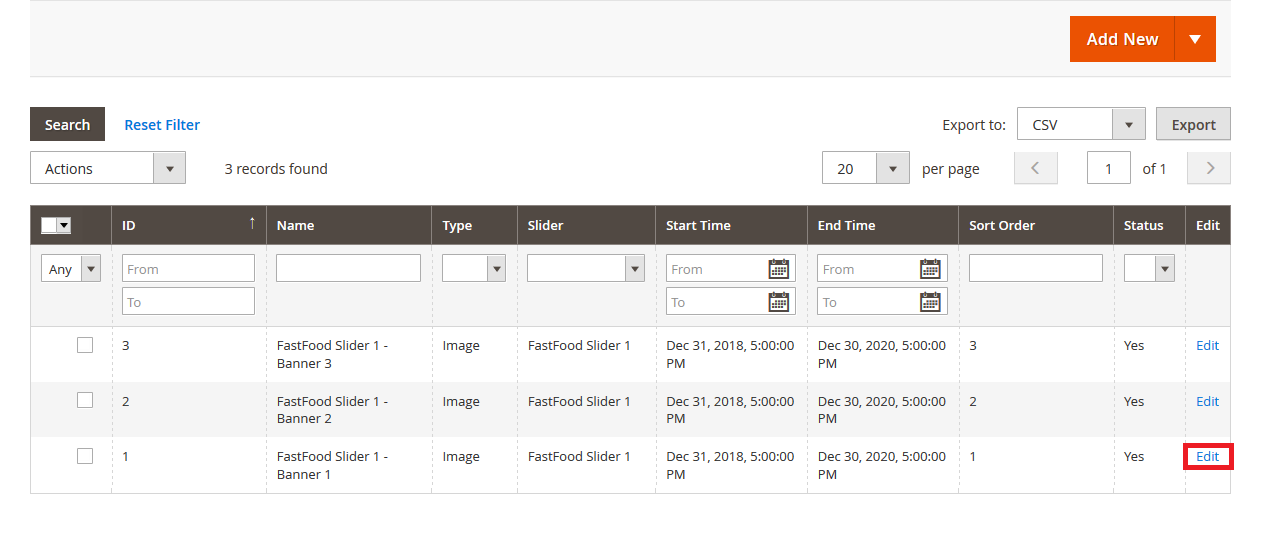Open the Actions dropdown
1261x553 pixels.
pyautogui.click(x=108, y=169)
